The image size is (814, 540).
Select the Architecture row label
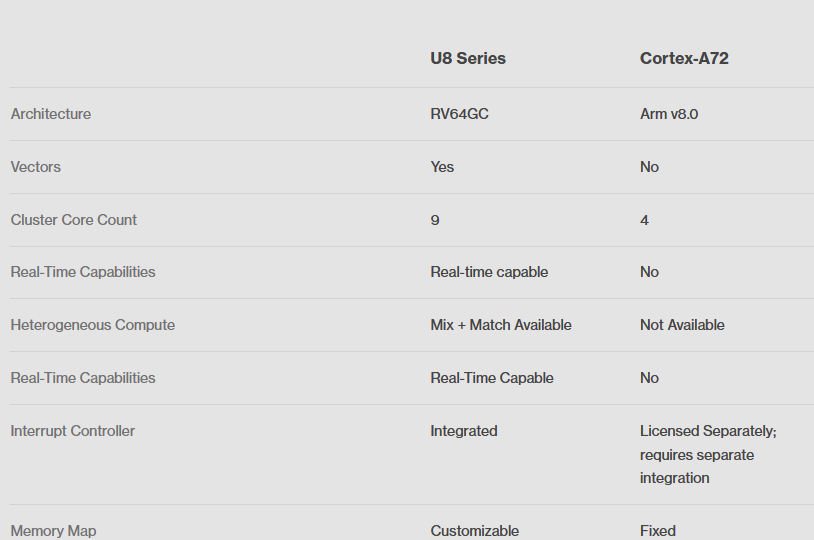tap(51, 114)
